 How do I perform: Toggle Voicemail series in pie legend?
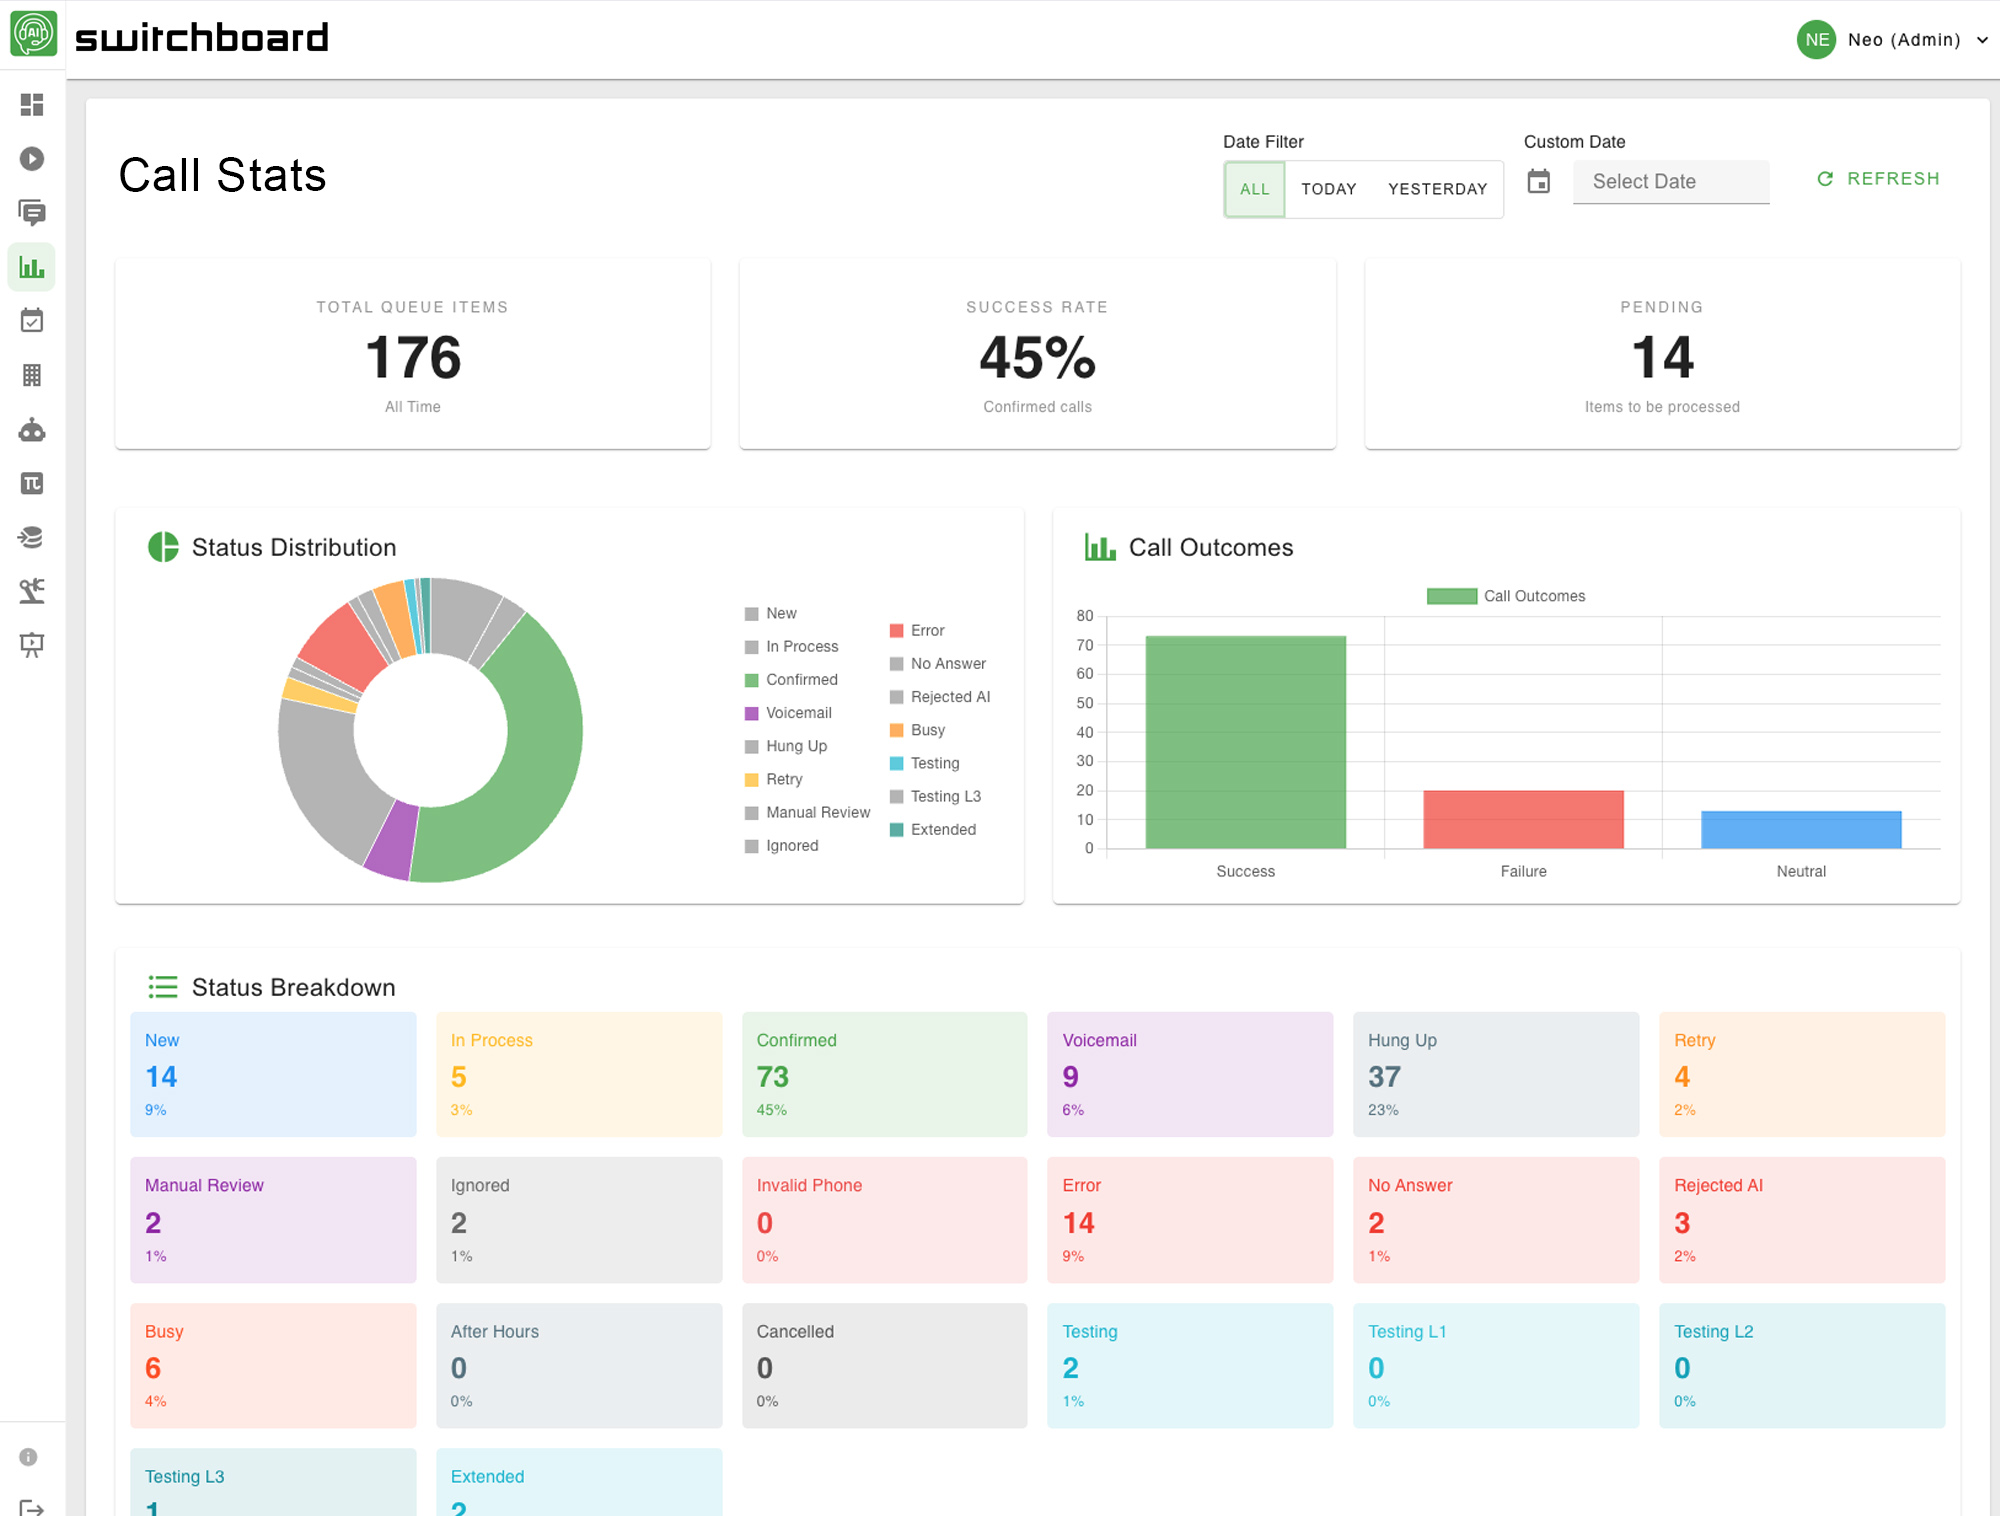point(798,713)
